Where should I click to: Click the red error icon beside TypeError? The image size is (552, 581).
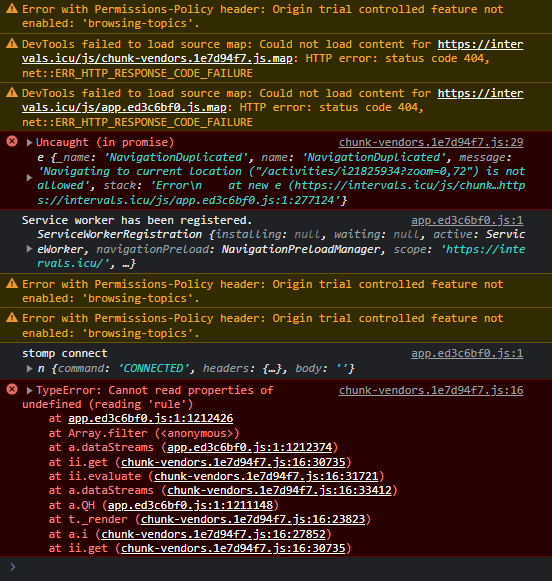point(12,389)
